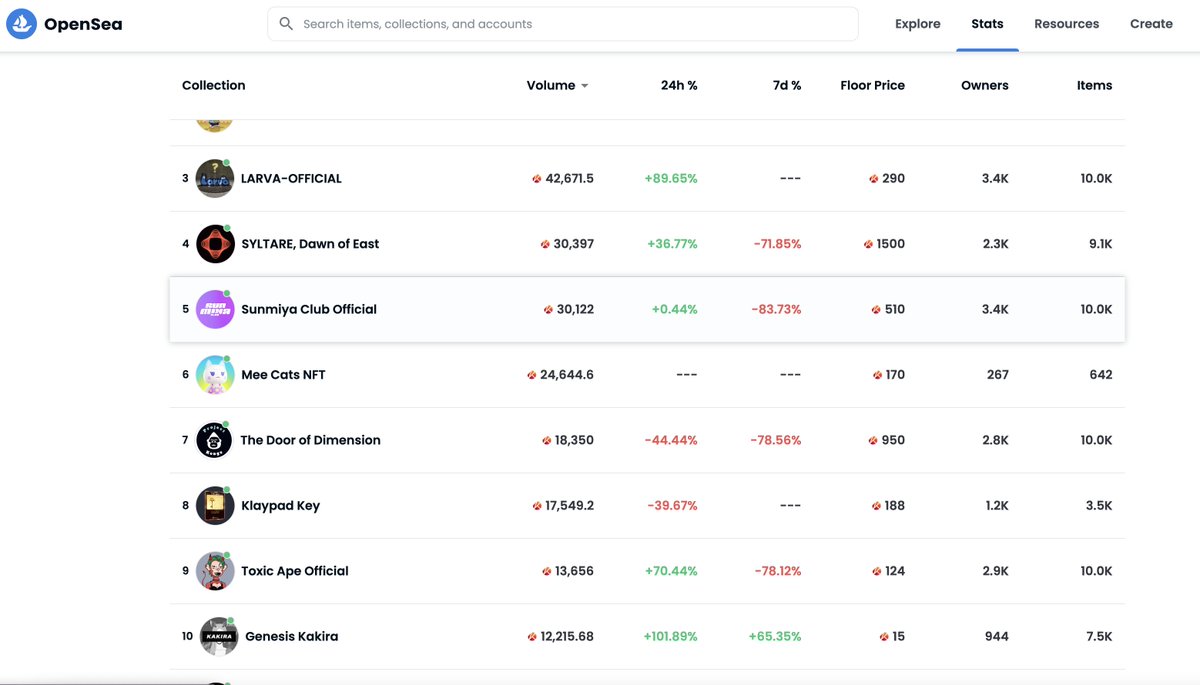The image size is (1200, 685).
Task: Open Mee Cats NFT collection name
Action: (283, 375)
